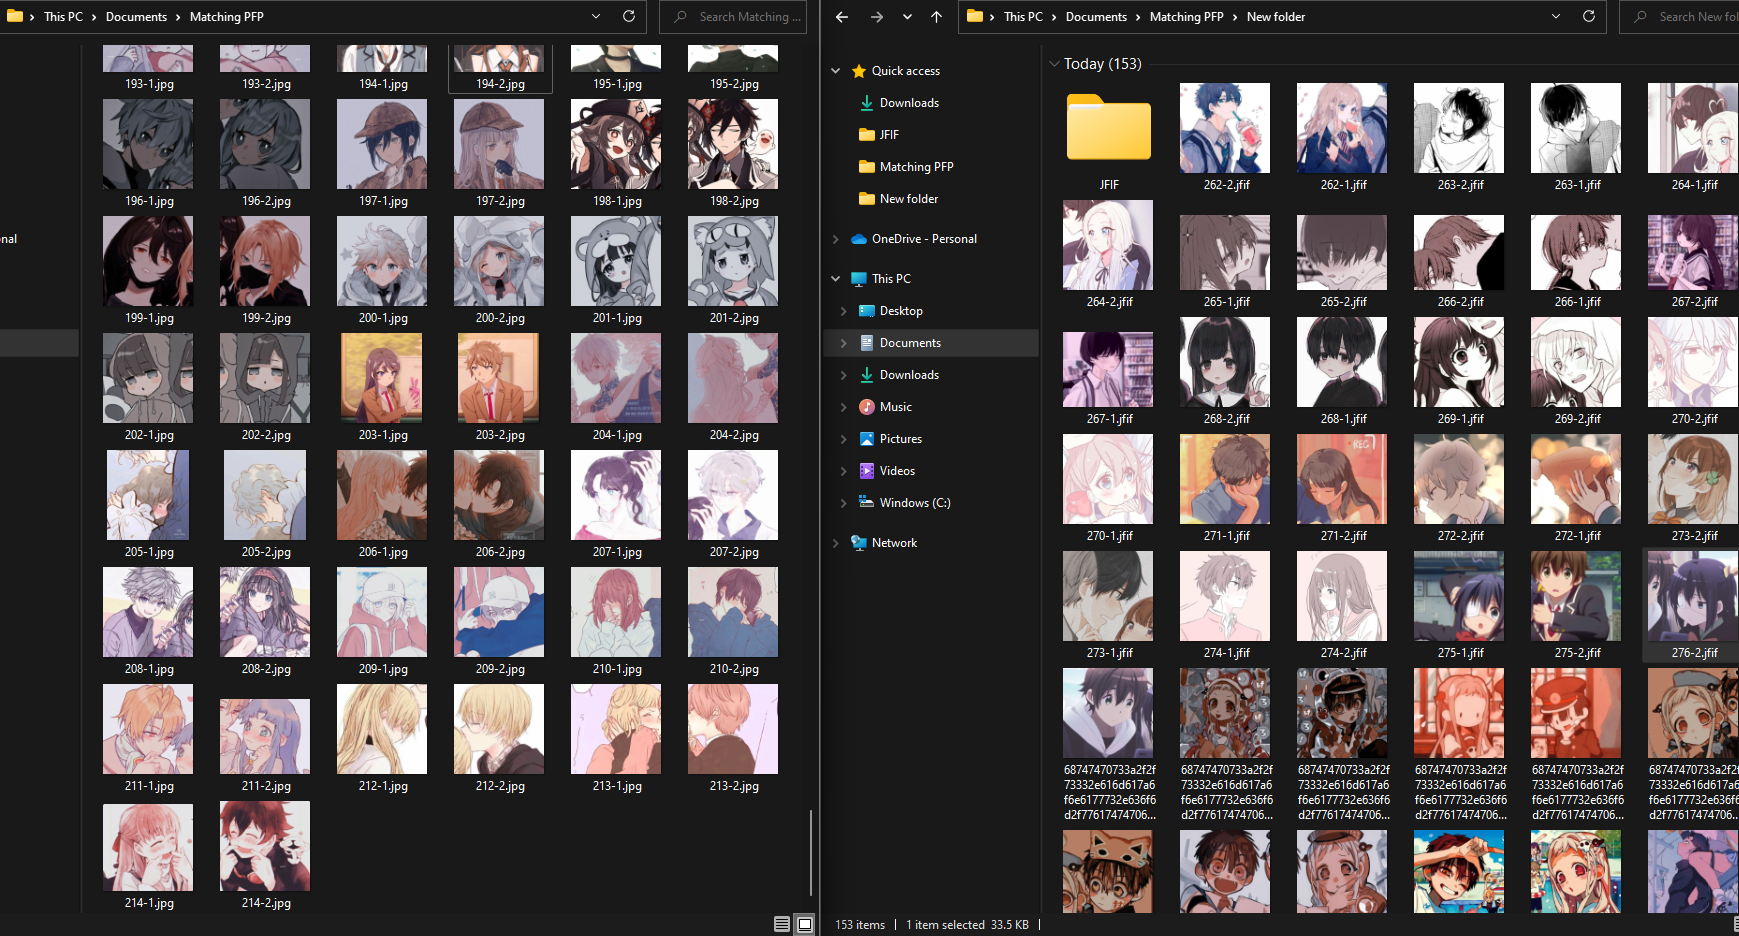Select Network in the navigation pane
The height and width of the screenshot is (936, 1739).
coord(893,543)
